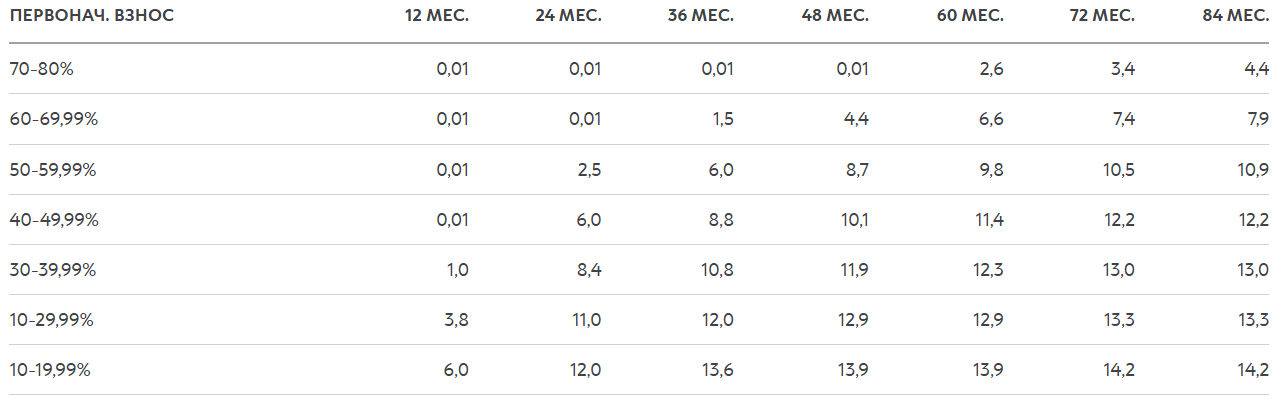Screen dimensions: 1281x408
Task: Click the 10-19,99% row label
Action: pyautogui.click(x=50, y=369)
